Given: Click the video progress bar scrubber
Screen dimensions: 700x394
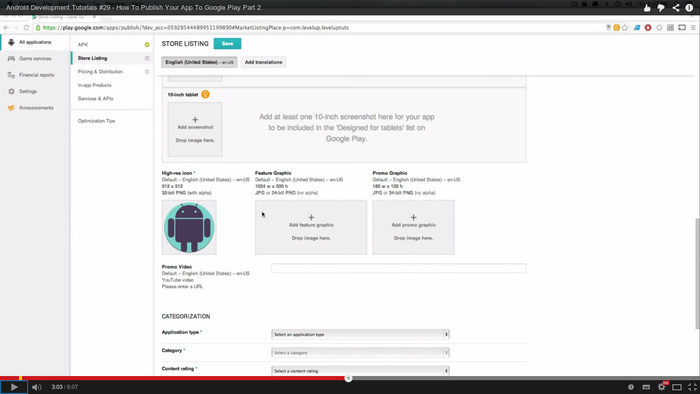Looking at the screenshot, I should [348, 378].
